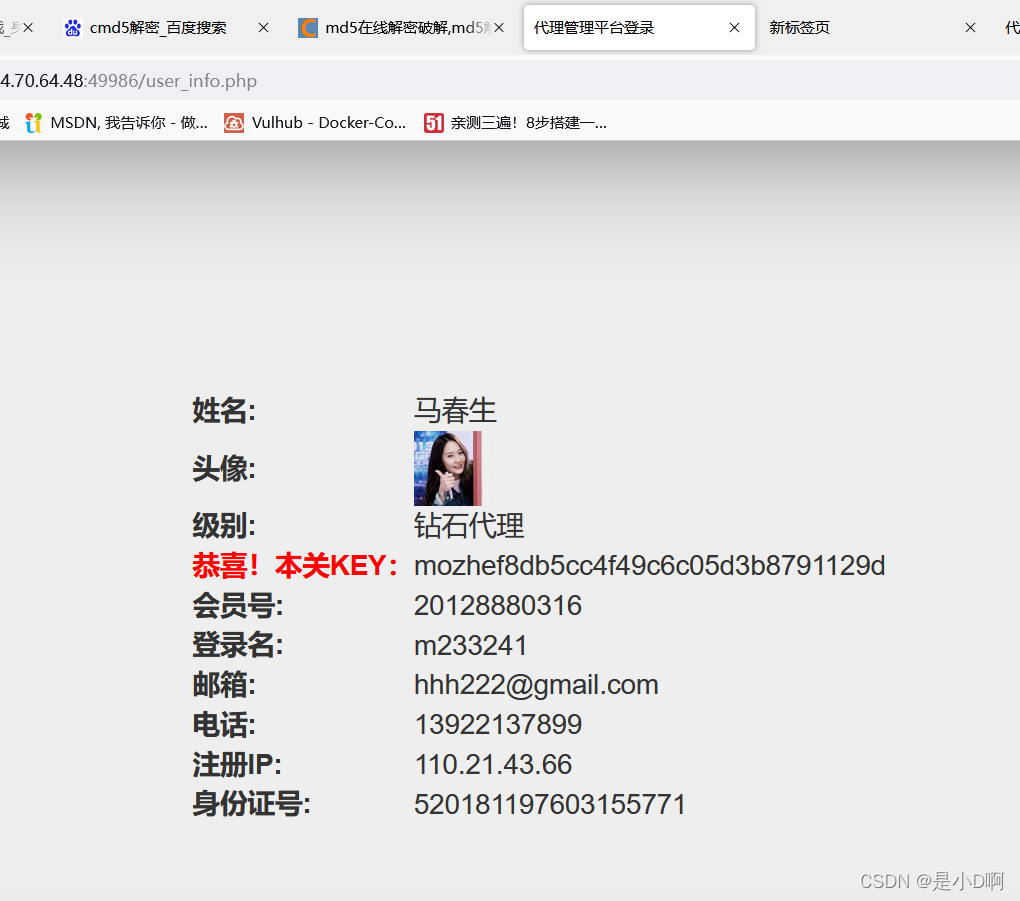Open the 亲测三遍！8步搭建 bookmark
The height and width of the screenshot is (901, 1020).
point(515,122)
